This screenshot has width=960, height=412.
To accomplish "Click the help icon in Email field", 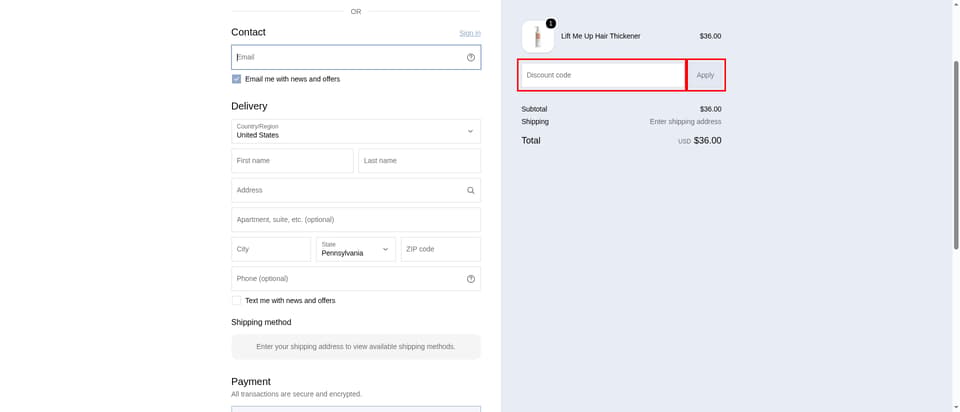I will coord(471,58).
